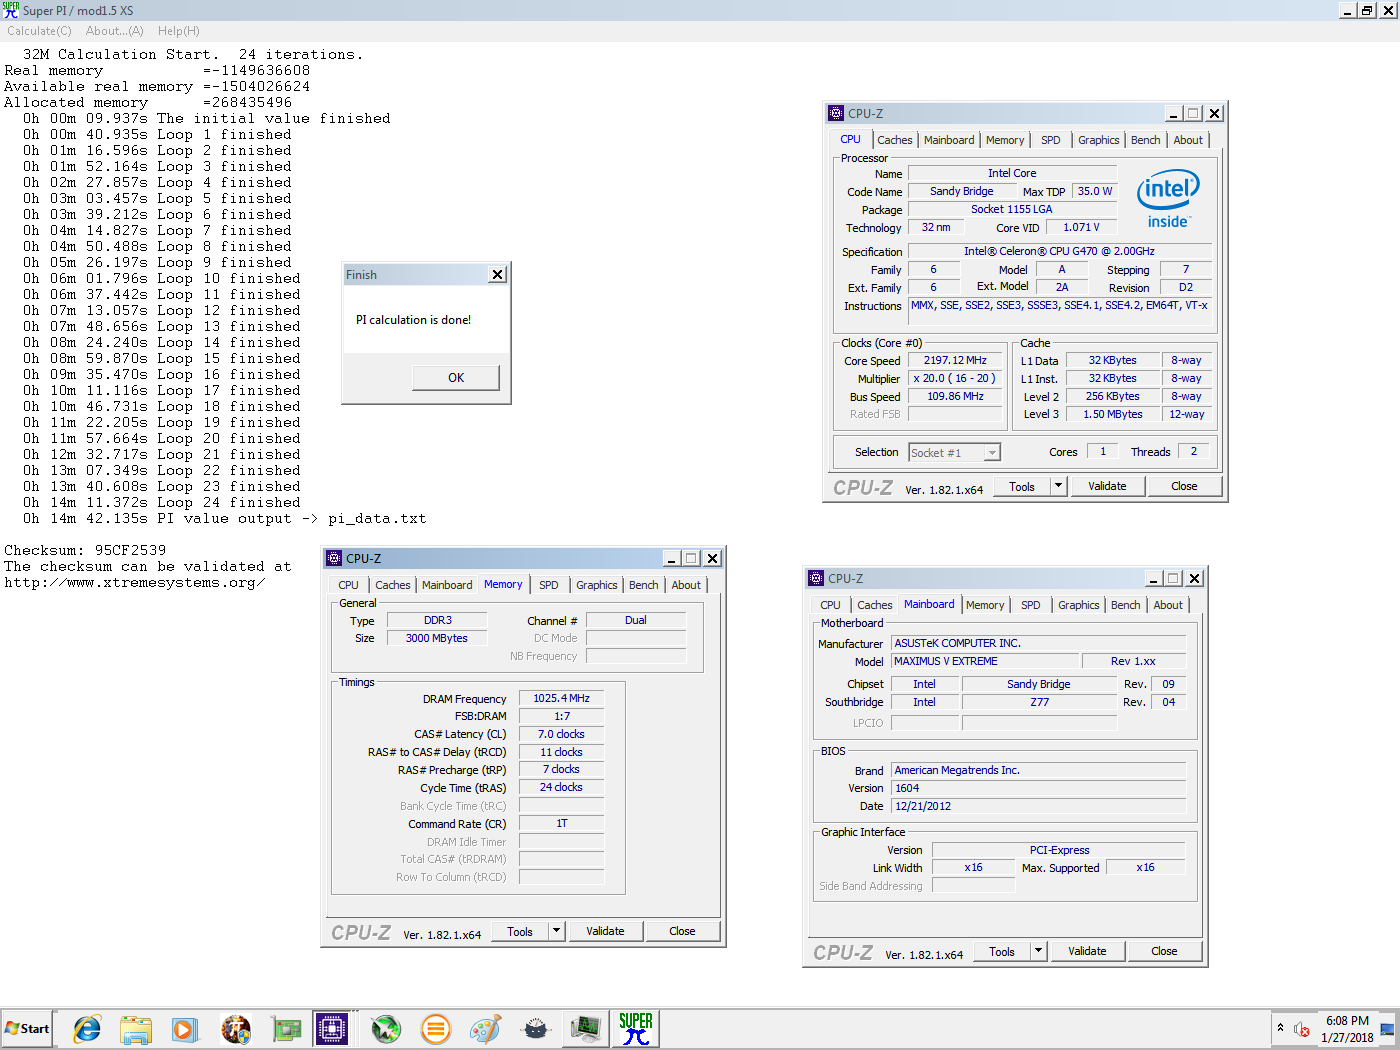
Task: Click Validate in the Intel Core CPU-Z window
Action: click(x=1107, y=486)
